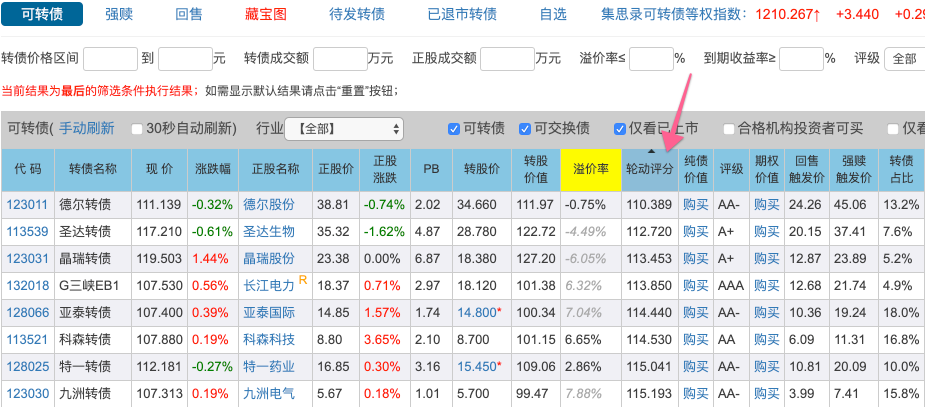Click 纯债价值 购买 link in 德尔转债 row

(x=696, y=205)
